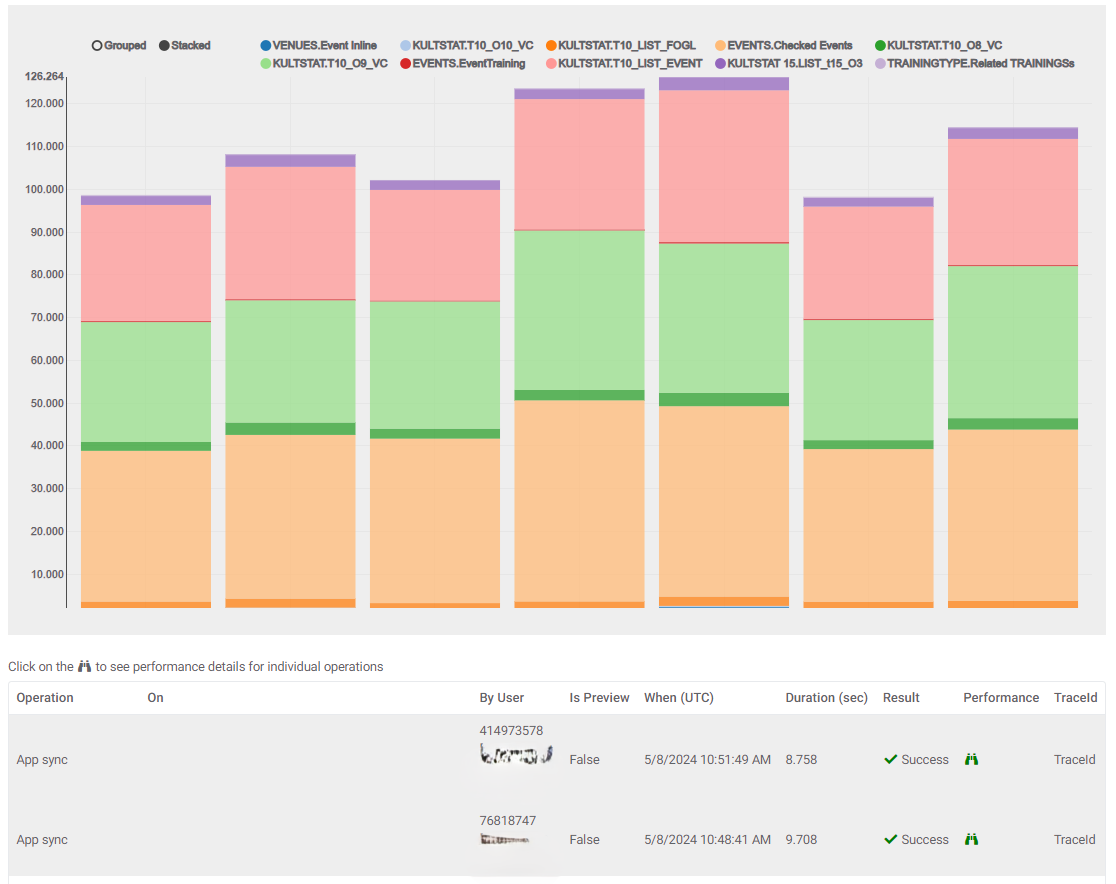Click the tallest stacked bar's orange segment
Image resolution: width=1116 pixels, height=884 pixels.
[724, 601]
